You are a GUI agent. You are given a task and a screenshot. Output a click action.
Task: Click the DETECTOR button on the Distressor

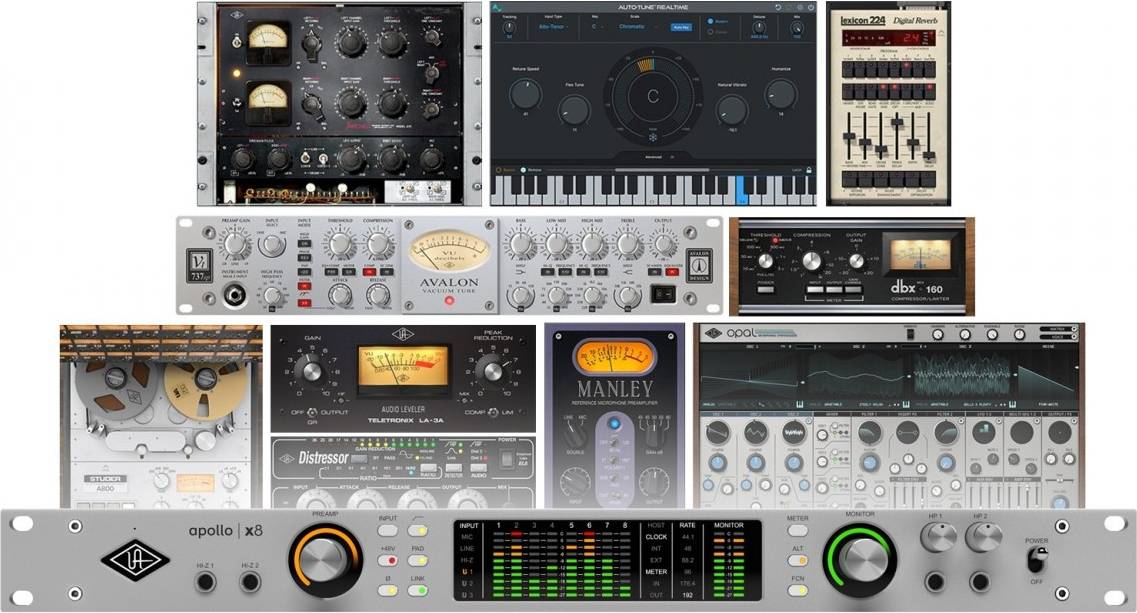pyautogui.click(x=453, y=469)
